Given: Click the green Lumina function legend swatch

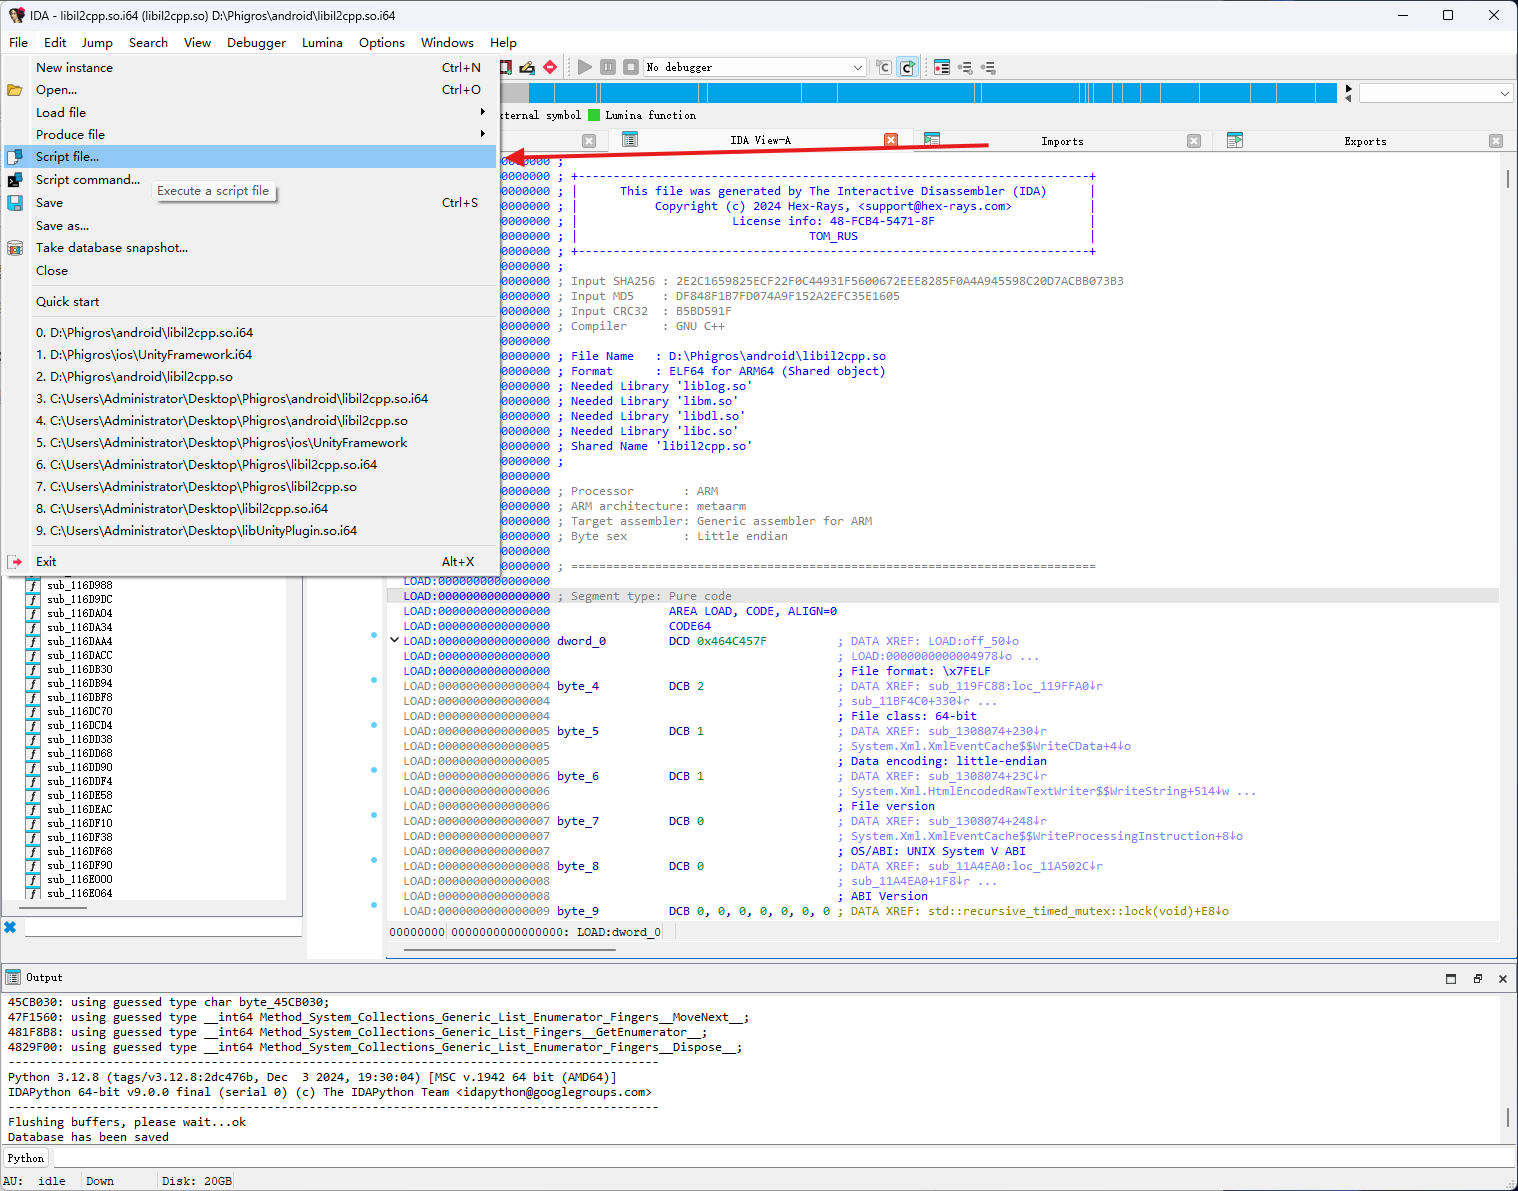Looking at the screenshot, I should [x=594, y=115].
